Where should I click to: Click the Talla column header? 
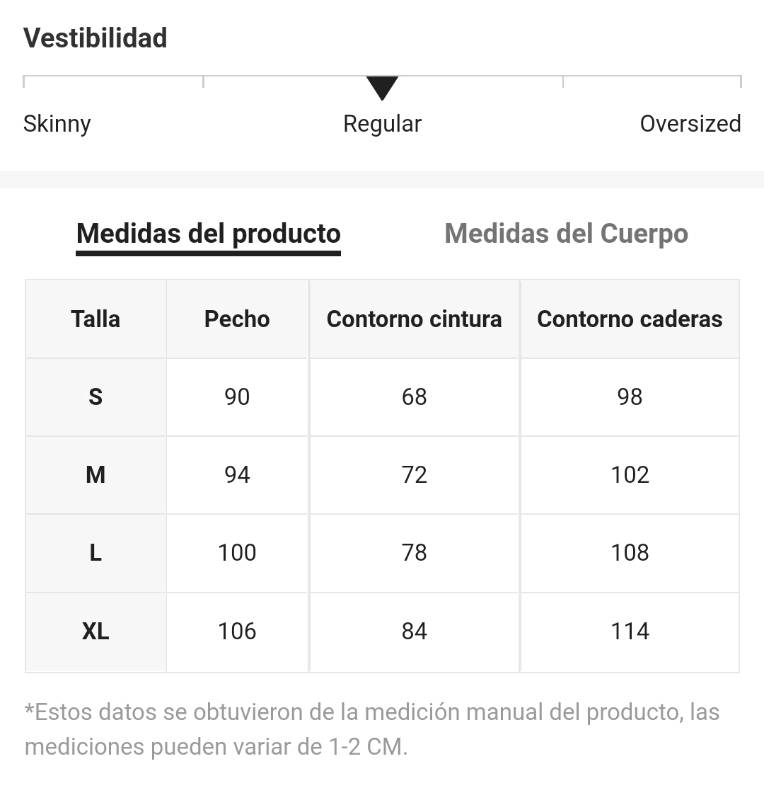(x=96, y=319)
